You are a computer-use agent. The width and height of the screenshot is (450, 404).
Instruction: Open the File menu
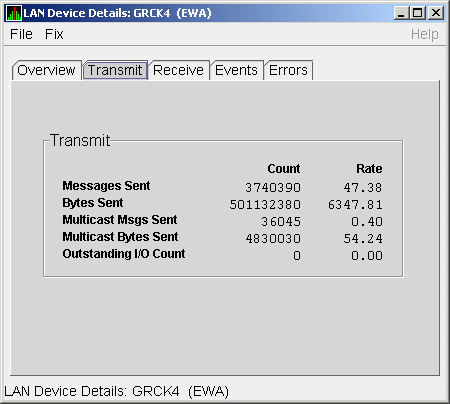pos(21,34)
